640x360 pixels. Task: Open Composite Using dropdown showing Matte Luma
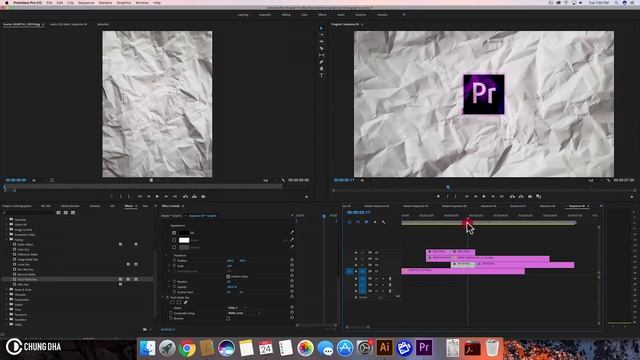click(244, 313)
